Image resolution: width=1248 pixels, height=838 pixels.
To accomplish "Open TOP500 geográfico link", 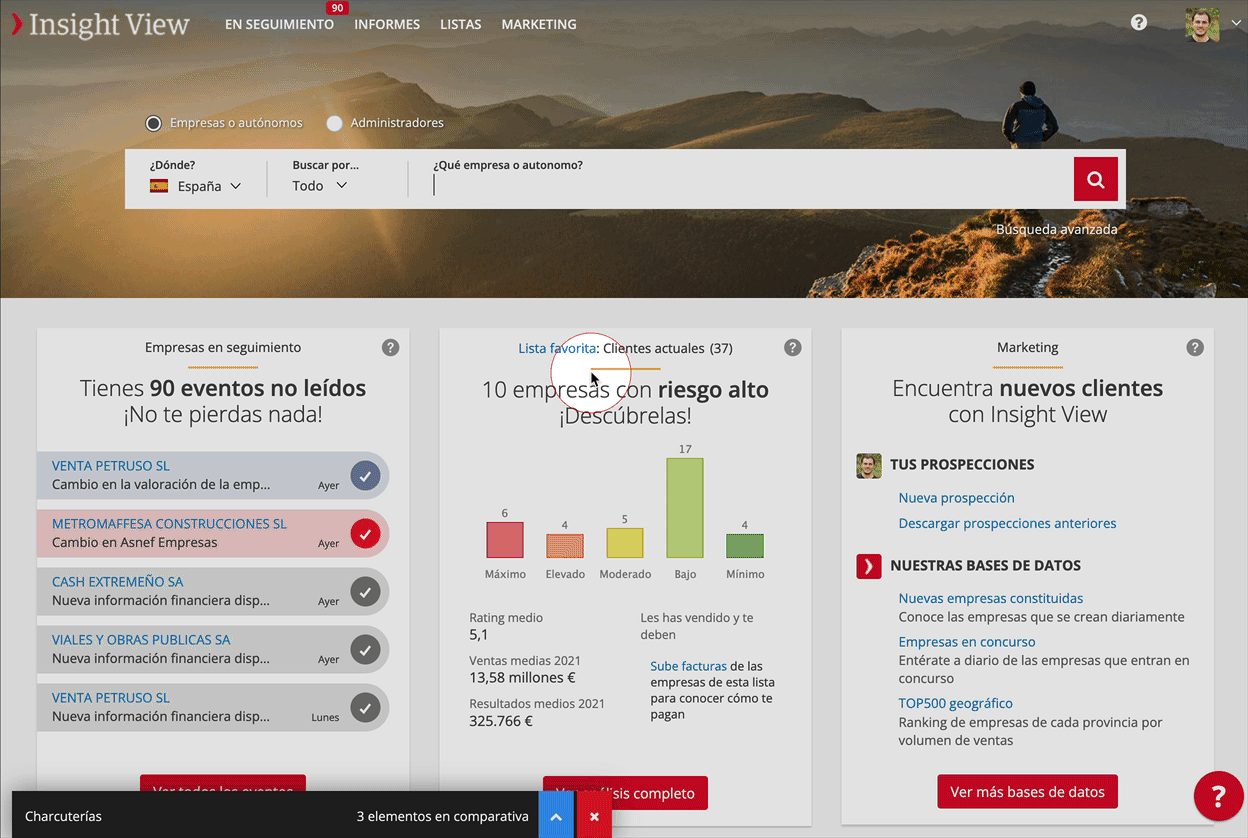I will coord(955,704).
